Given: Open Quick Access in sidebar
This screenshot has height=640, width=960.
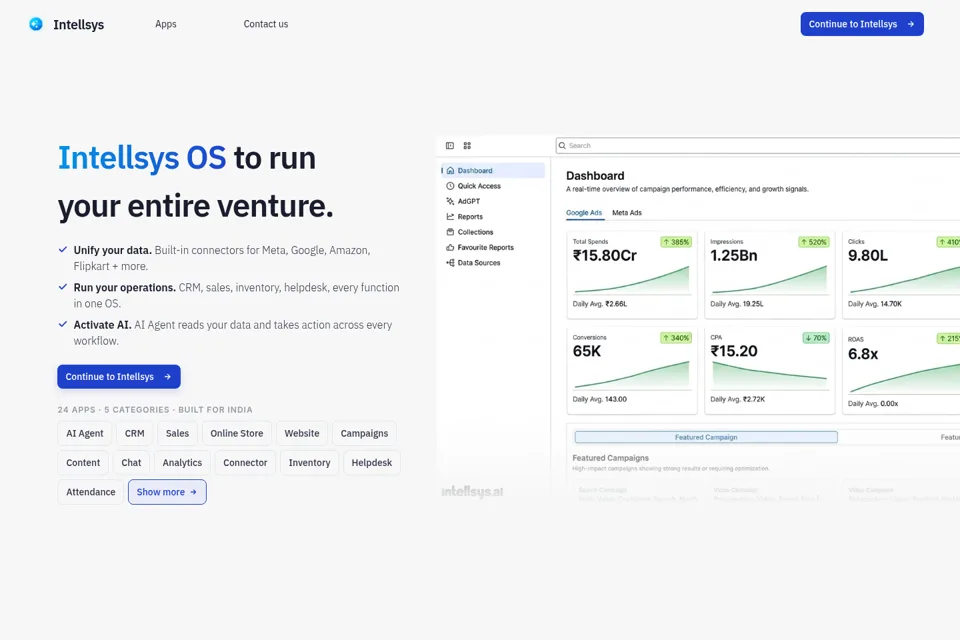Looking at the screenshot, I should (479, 186).
